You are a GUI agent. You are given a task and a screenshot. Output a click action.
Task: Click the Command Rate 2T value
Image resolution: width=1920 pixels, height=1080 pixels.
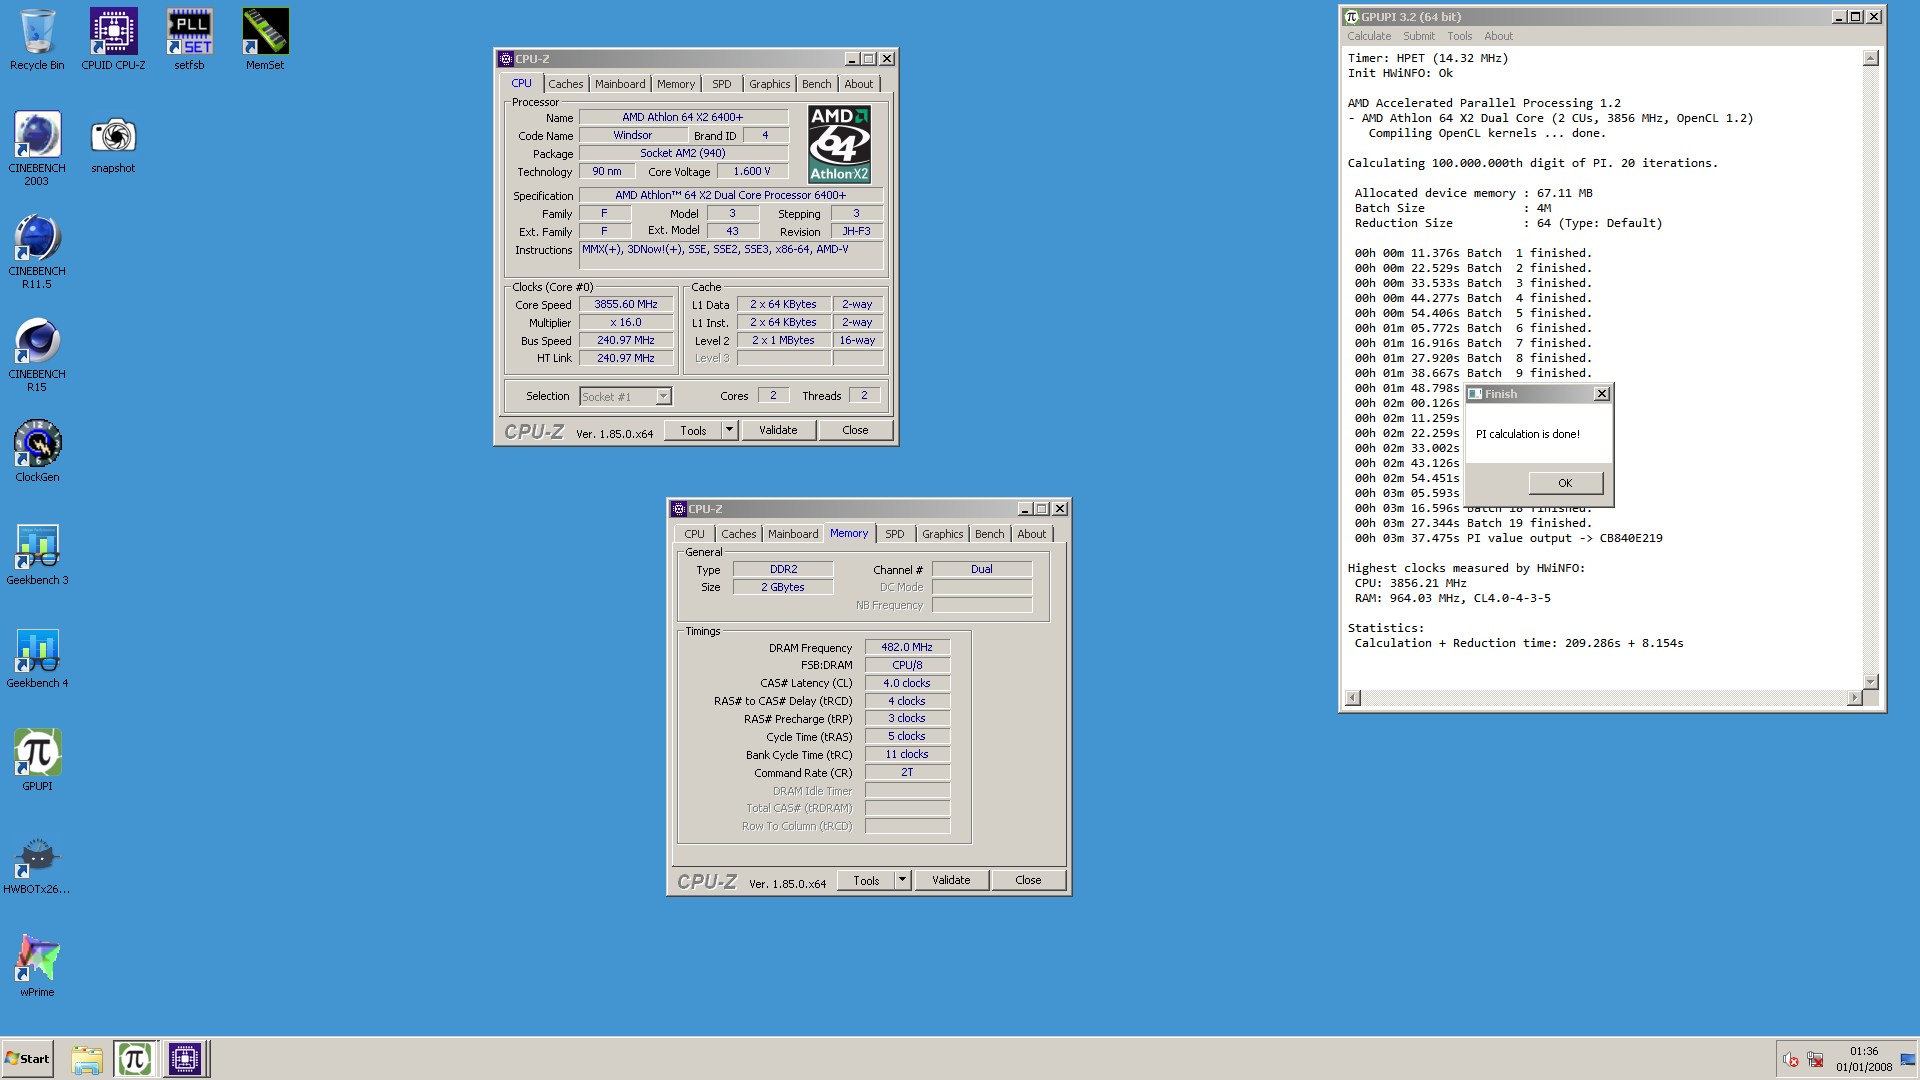tap(907, 772)
